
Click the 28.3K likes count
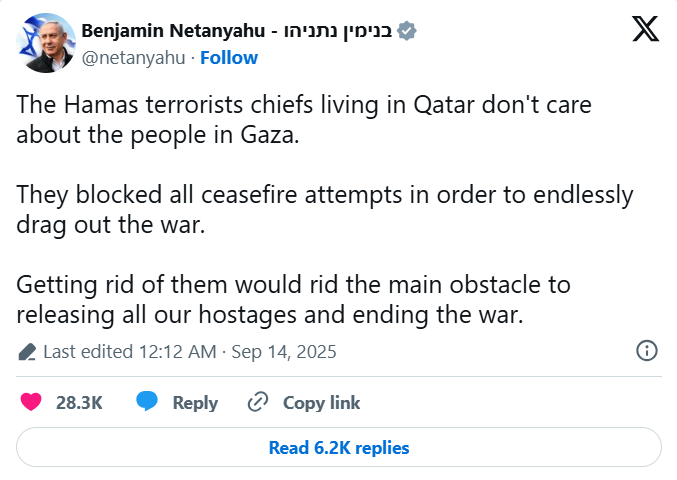click(79, 402)
